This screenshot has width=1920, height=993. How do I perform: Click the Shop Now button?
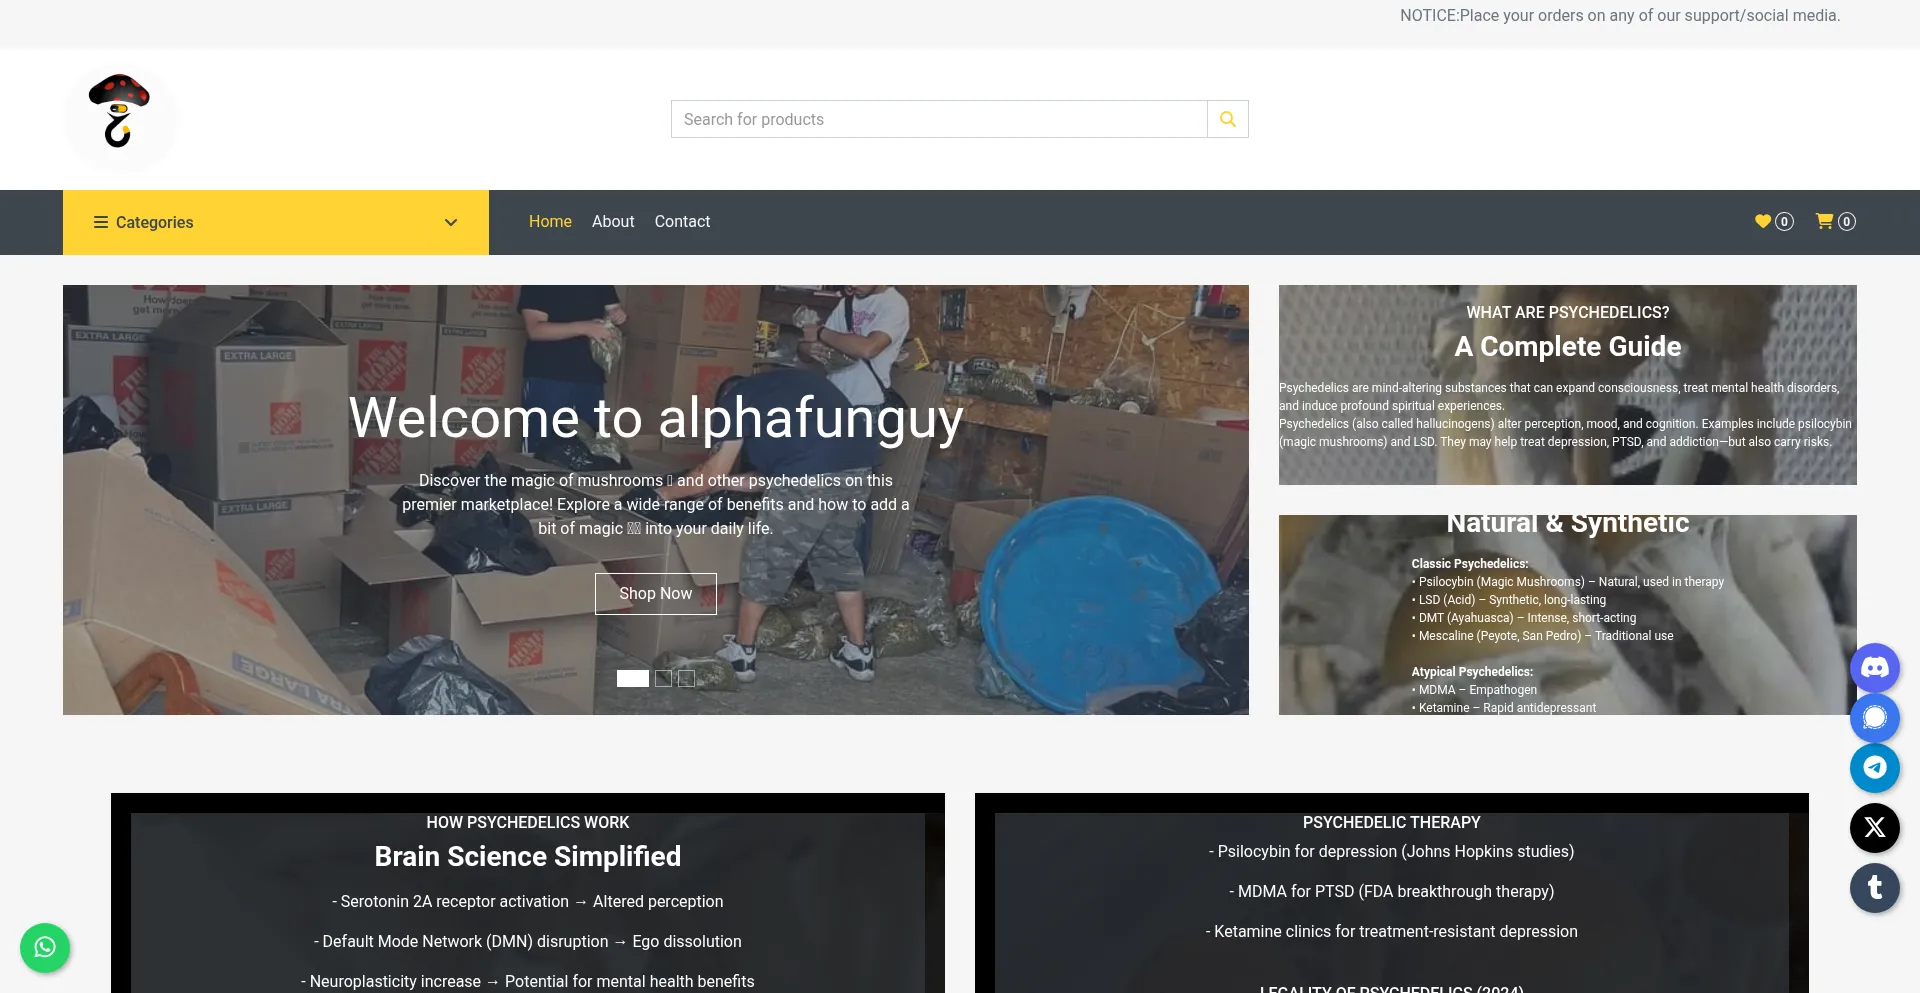656,594
